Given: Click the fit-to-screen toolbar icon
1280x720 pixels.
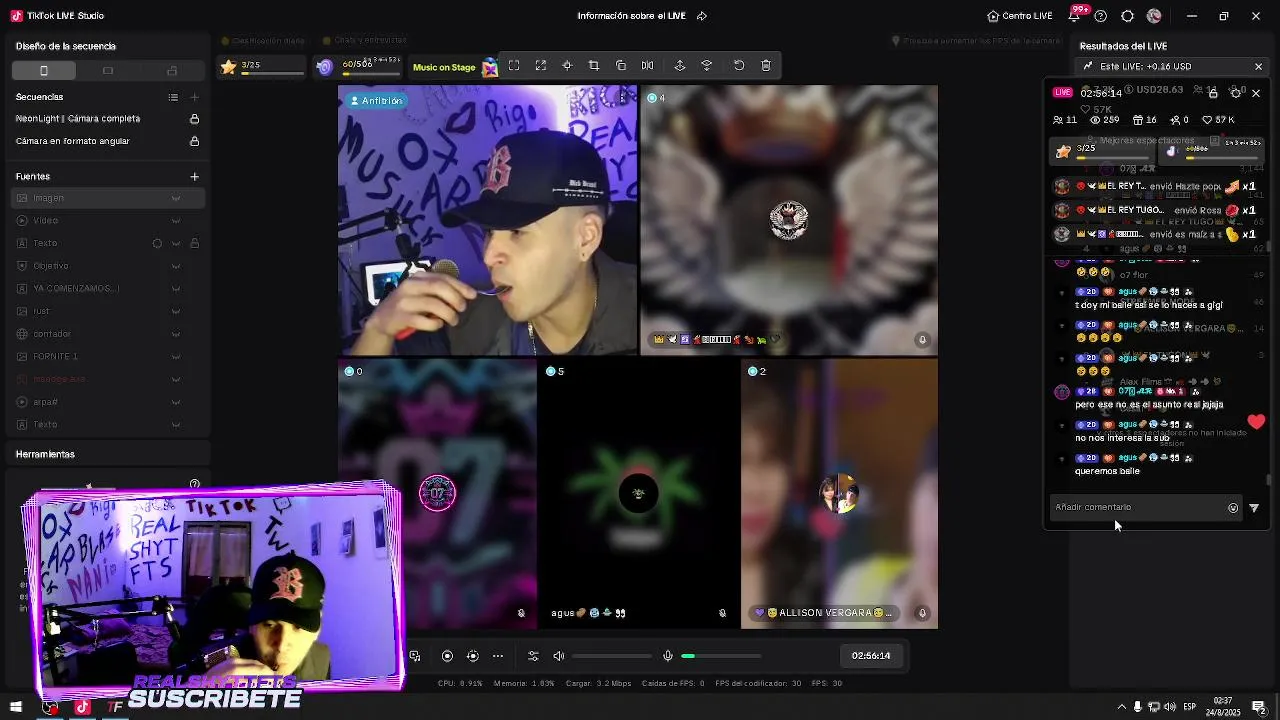Looking at the screenshot, I should coord(514,66).
